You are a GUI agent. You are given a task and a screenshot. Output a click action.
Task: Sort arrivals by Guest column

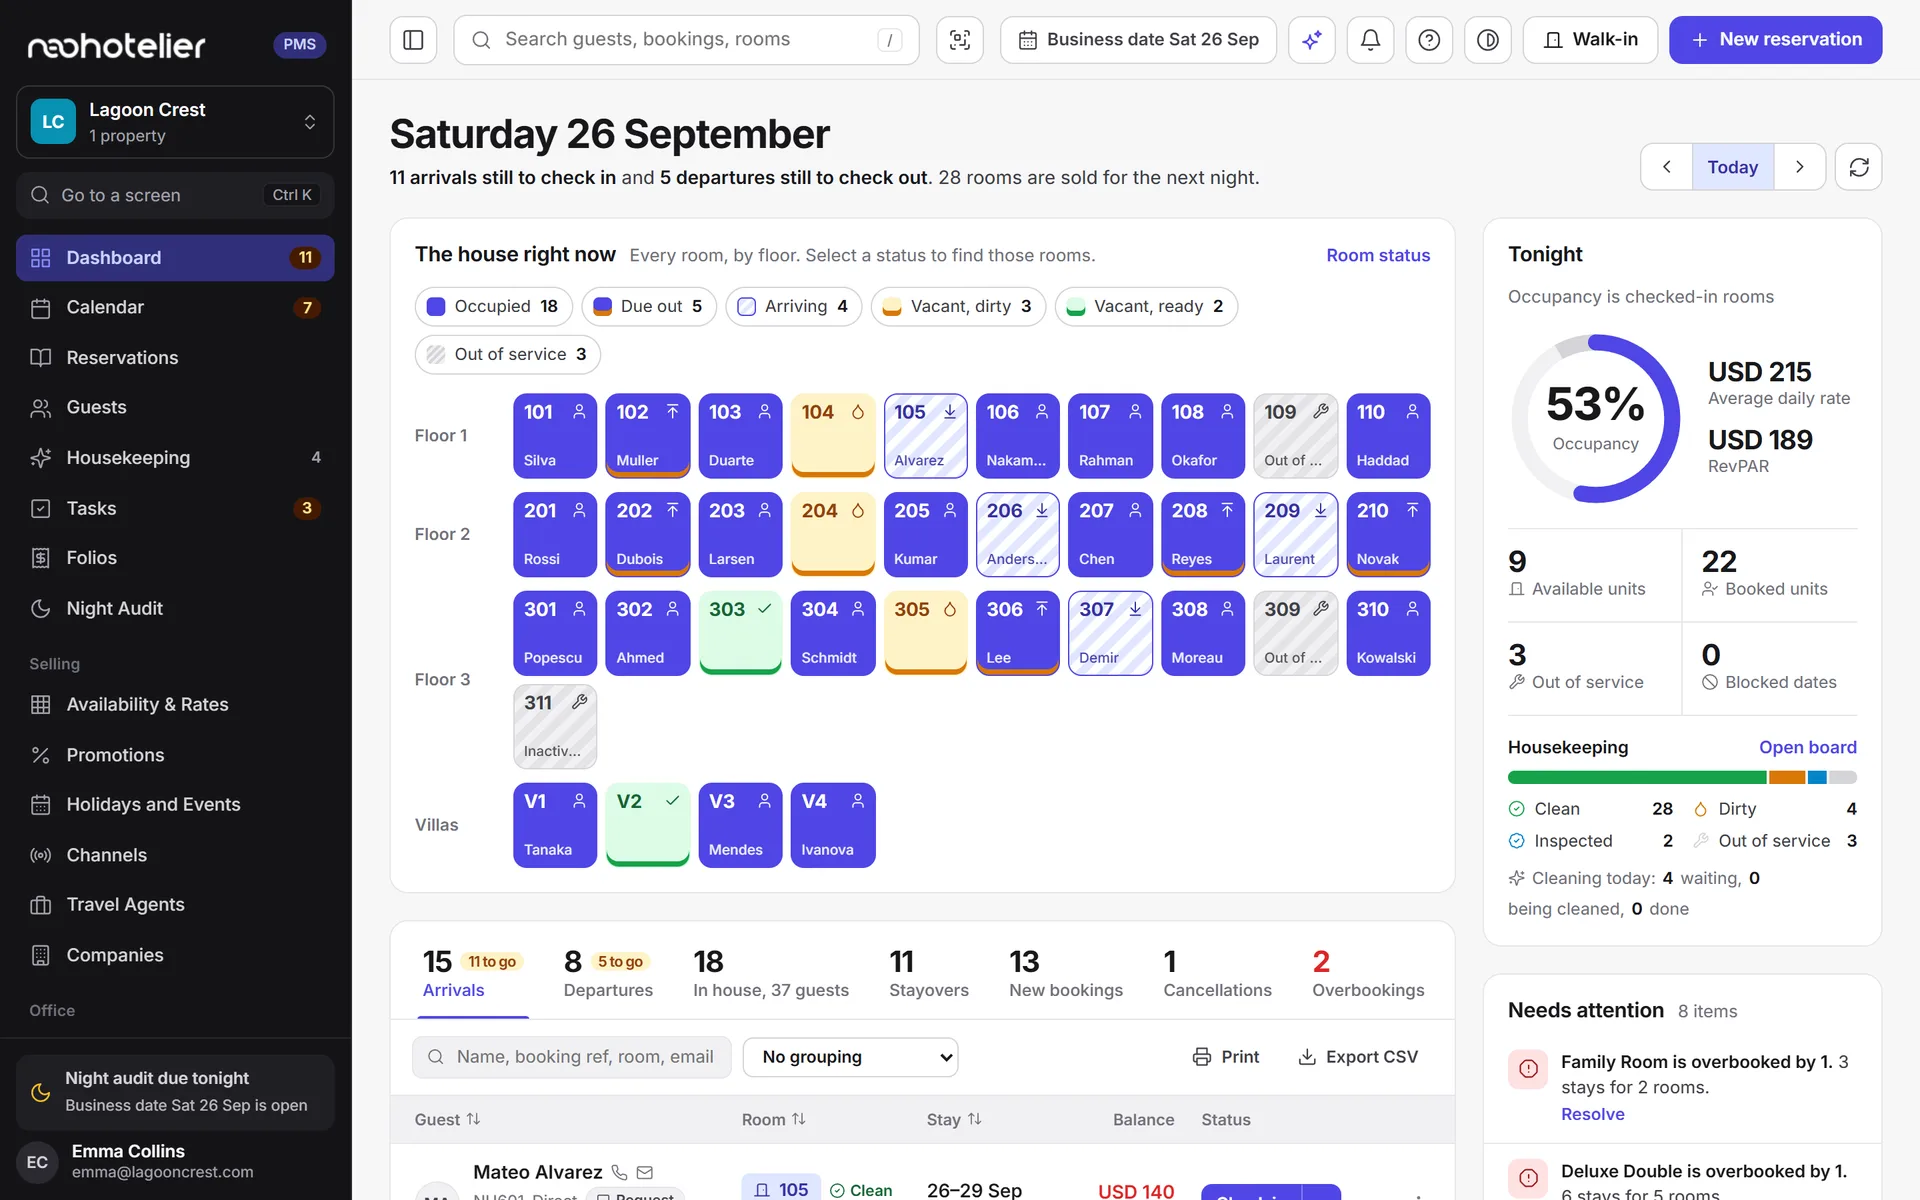[x=447, y=1119]
